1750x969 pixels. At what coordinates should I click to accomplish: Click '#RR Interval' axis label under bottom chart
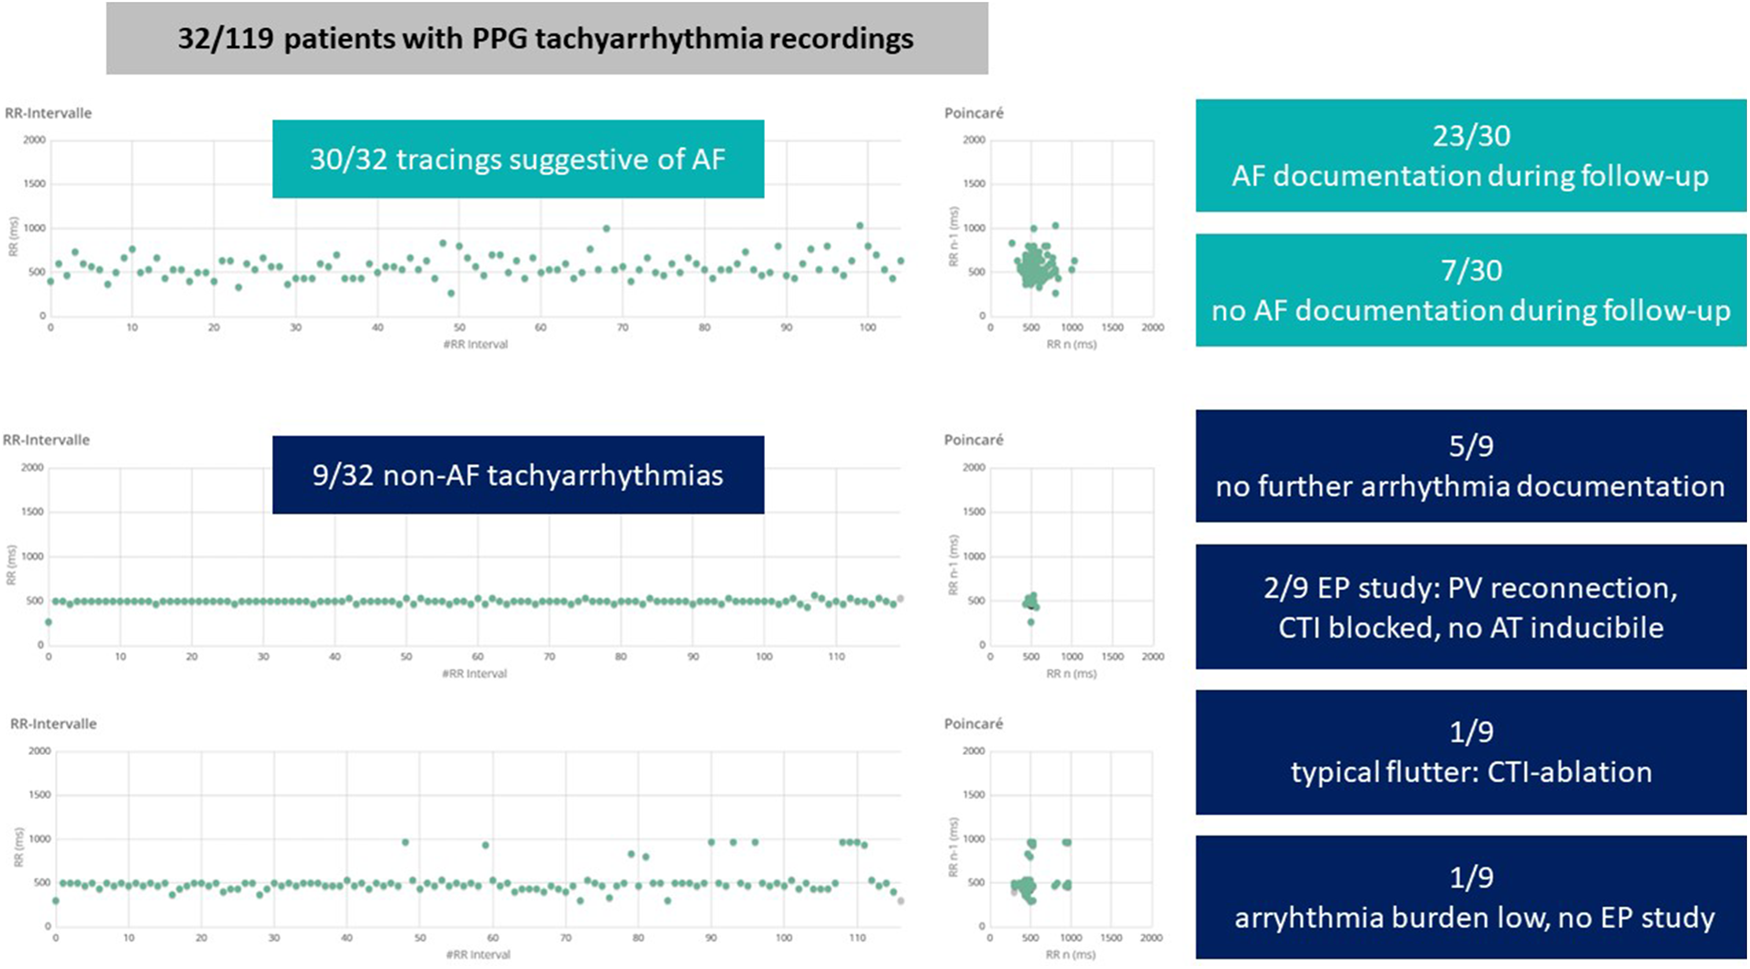(478, 954)
